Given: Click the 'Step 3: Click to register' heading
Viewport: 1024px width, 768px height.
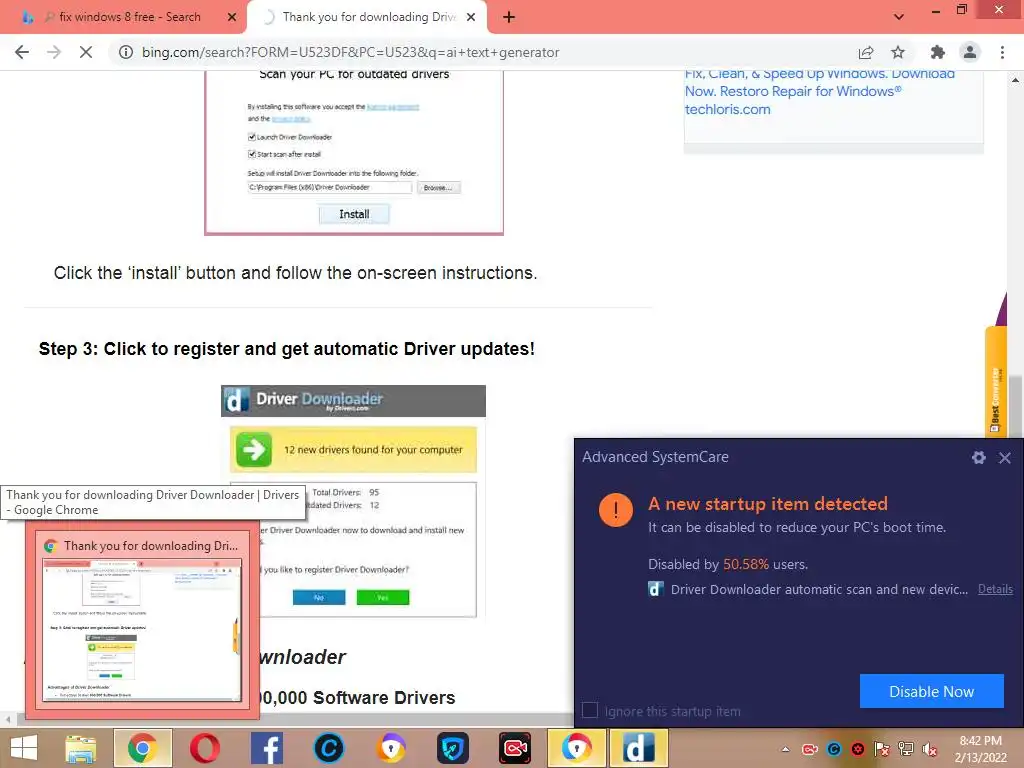Looking at the screenshot, I should coord(287,349).
